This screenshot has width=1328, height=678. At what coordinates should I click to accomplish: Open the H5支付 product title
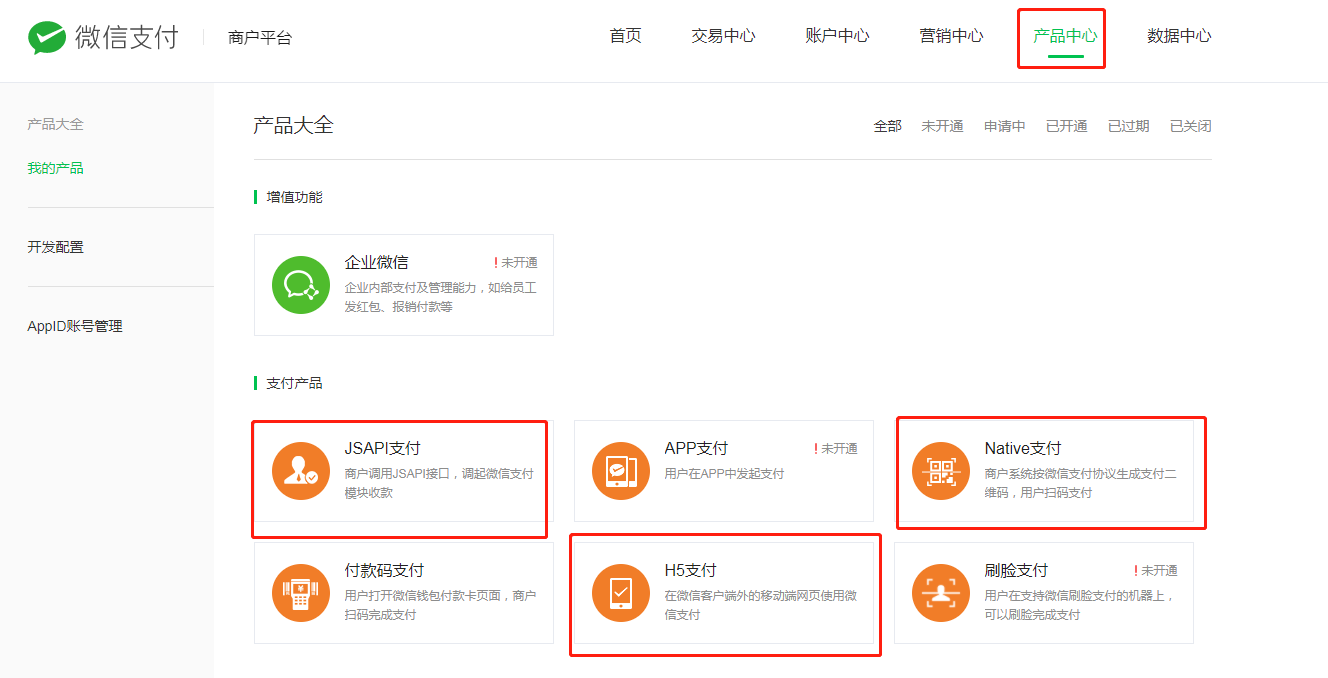click(x=691, y=570)
